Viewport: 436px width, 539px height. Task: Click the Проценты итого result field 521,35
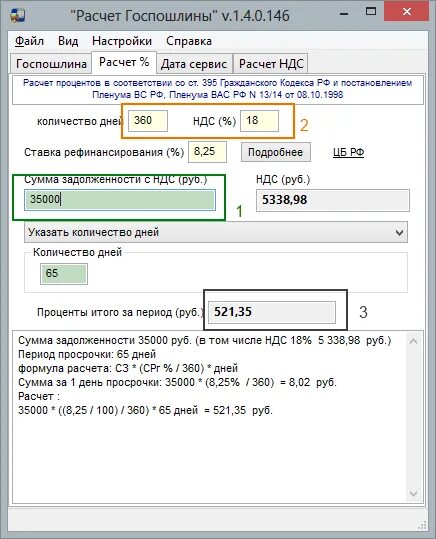tap(272, 312)
